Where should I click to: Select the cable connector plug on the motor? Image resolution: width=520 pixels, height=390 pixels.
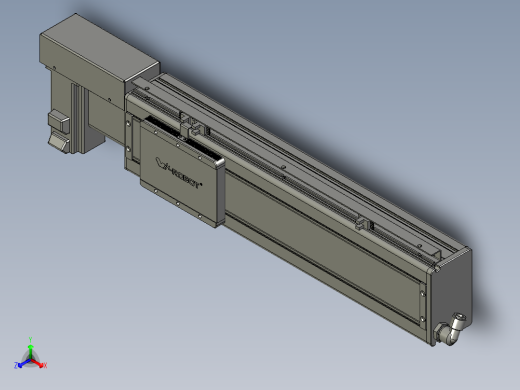point(59,121)
